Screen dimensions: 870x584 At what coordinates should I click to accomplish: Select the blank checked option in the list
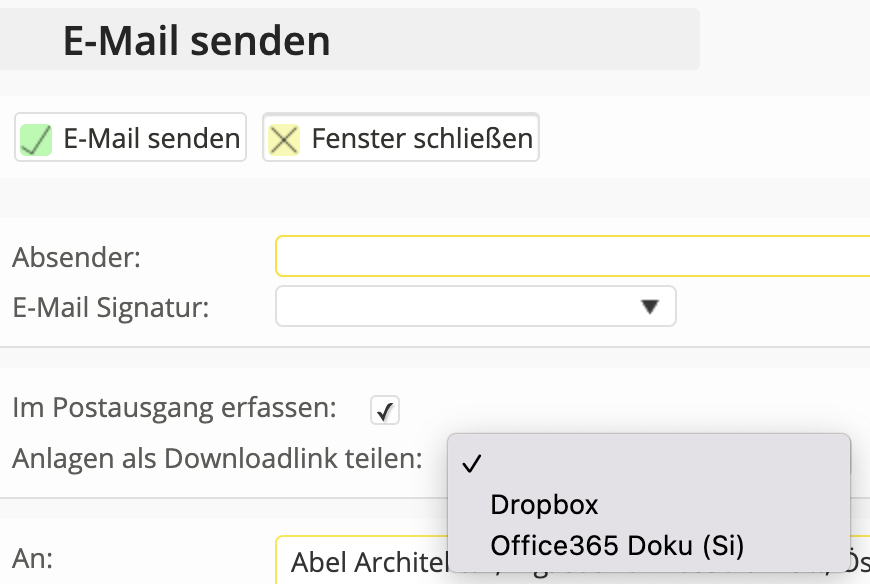click(640, 464)
